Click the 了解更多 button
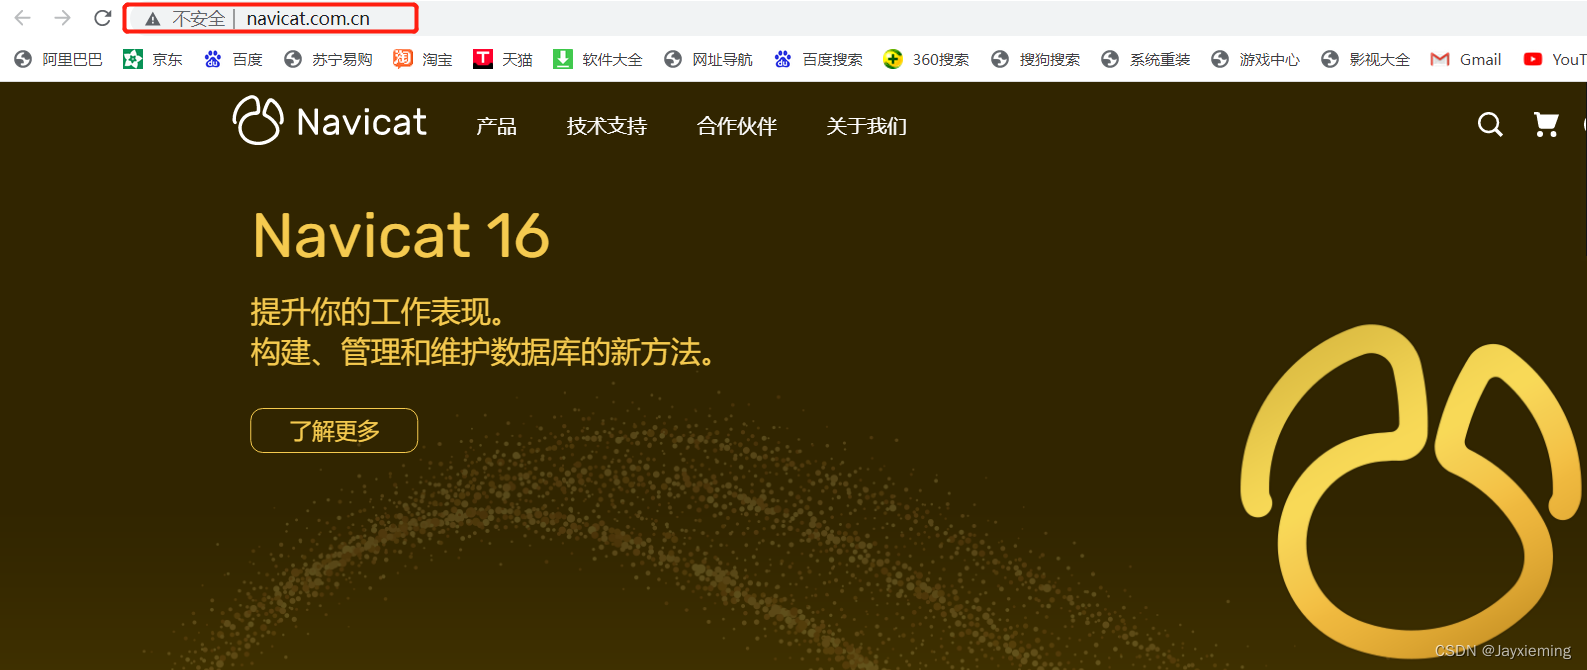Image resolution: width=1587 pixels, height=670 pixels. pos(334,431)
